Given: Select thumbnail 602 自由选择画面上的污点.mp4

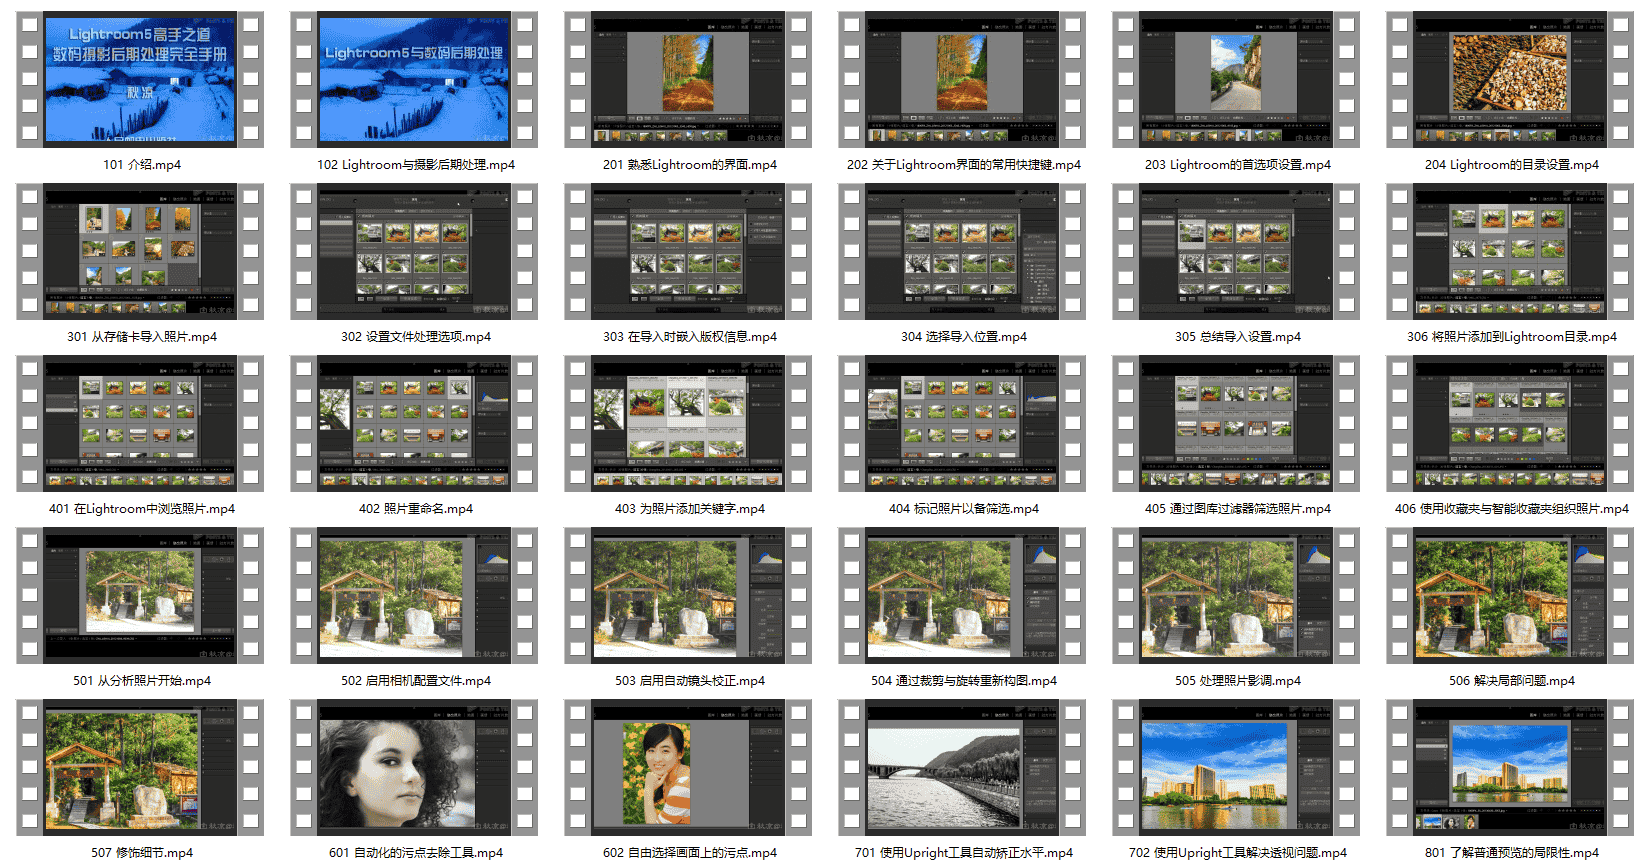Looking at the screenshot, I should (x=688, y=768).
